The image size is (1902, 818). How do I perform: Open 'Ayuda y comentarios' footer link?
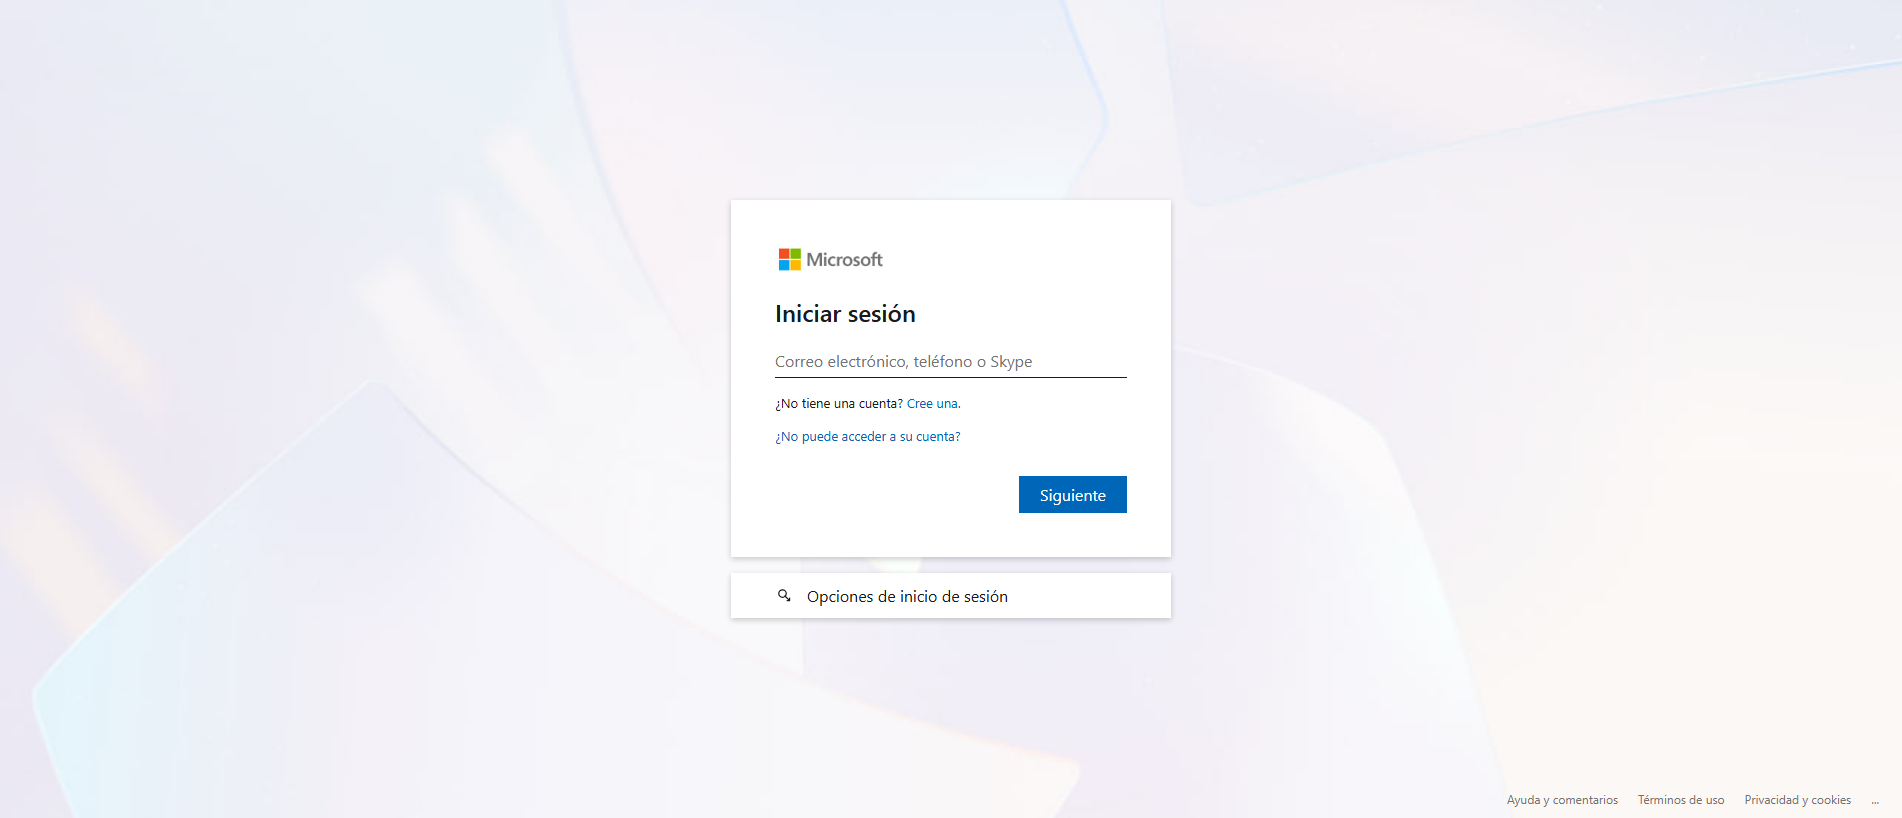pyautogui.click(x=1562, y=800)
